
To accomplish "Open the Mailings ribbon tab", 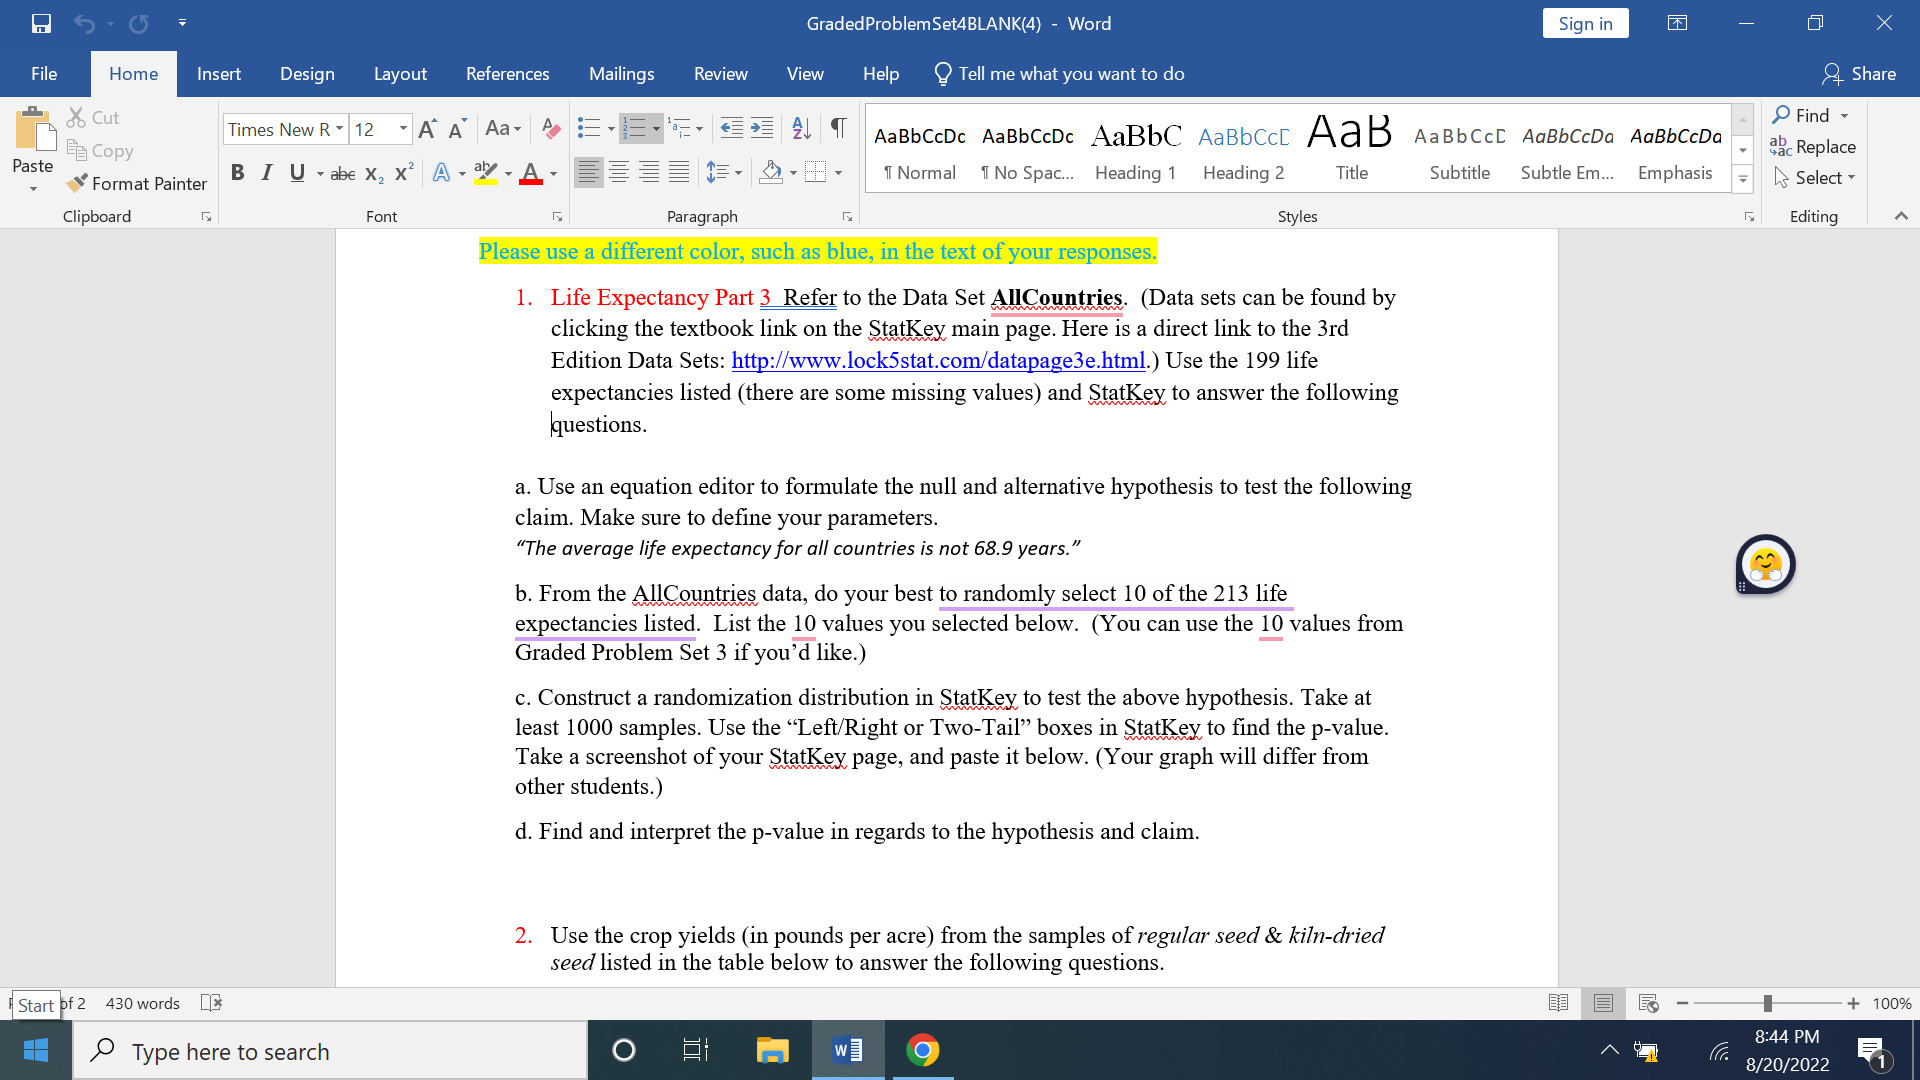I will pos(621,73).
